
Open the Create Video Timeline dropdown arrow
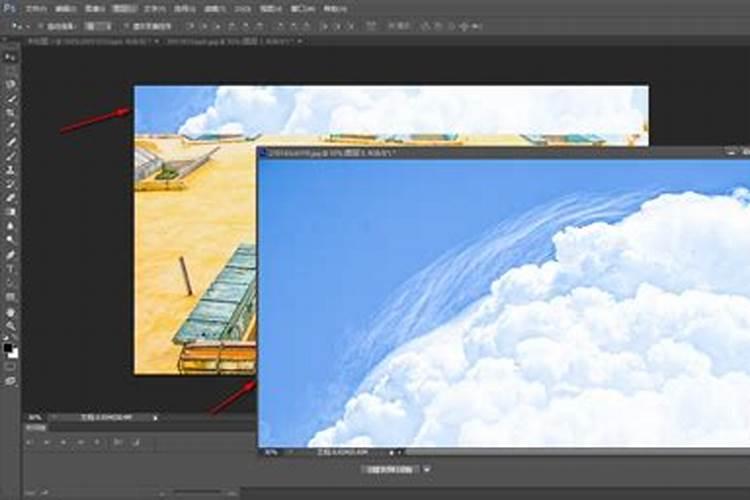pos(427,469)
